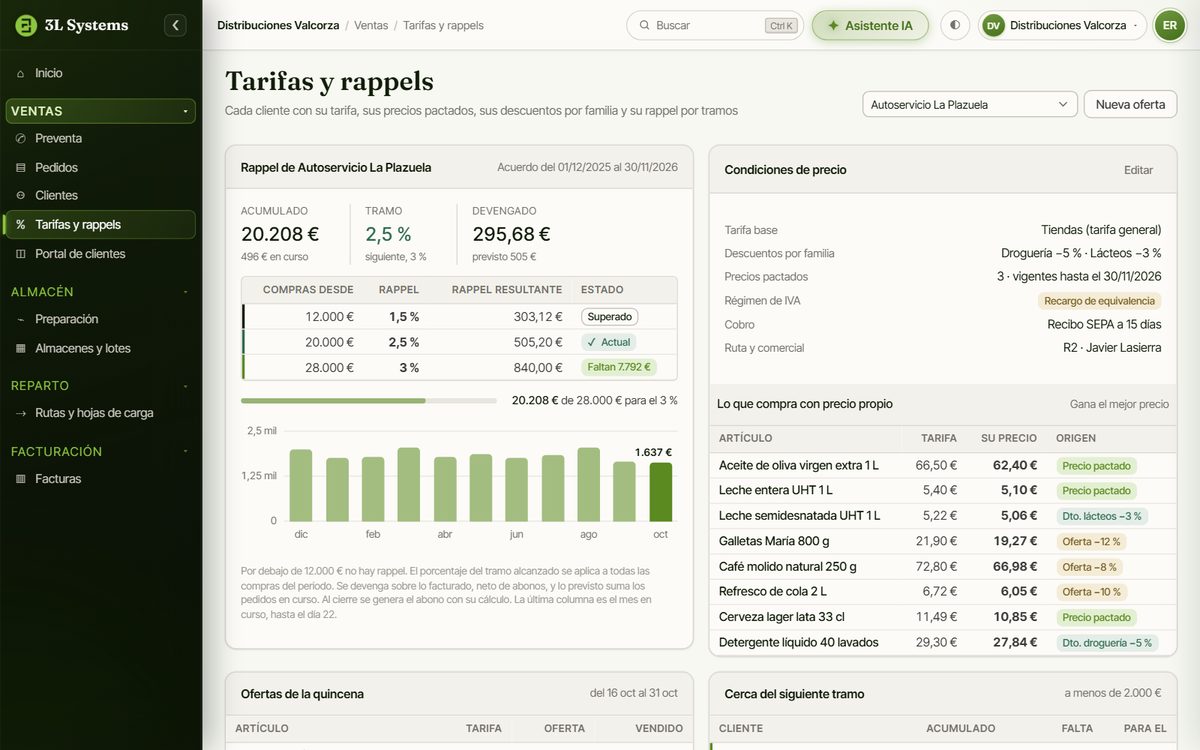The height and width of the screenshot is (750, 1200).
Task: Click the Recargo de equivalencia tag
Action: (1099, 301)
